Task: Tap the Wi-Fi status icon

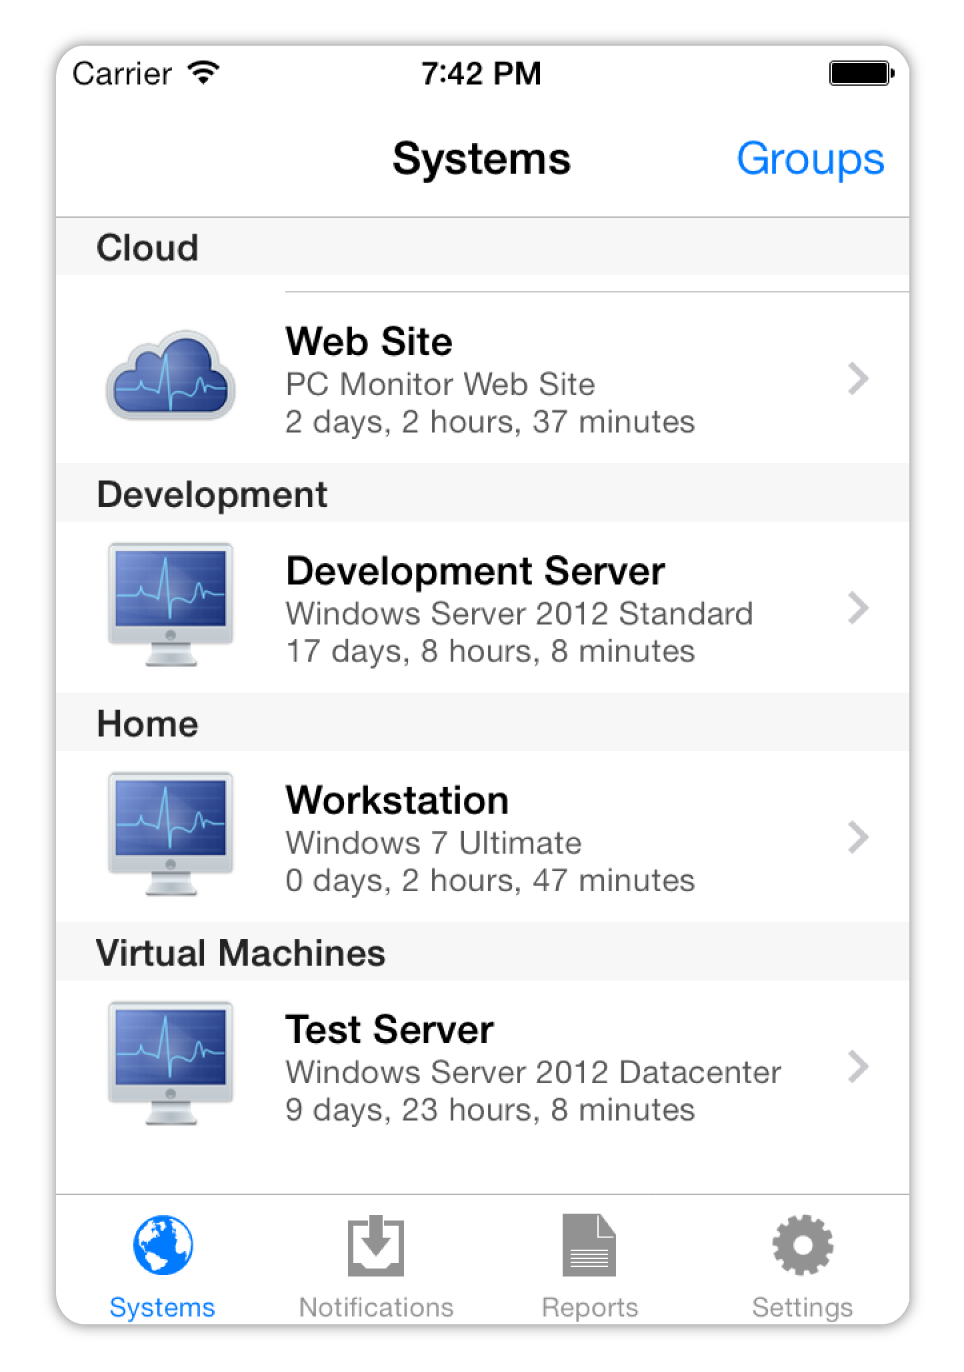Action: (x=204, y=73)
